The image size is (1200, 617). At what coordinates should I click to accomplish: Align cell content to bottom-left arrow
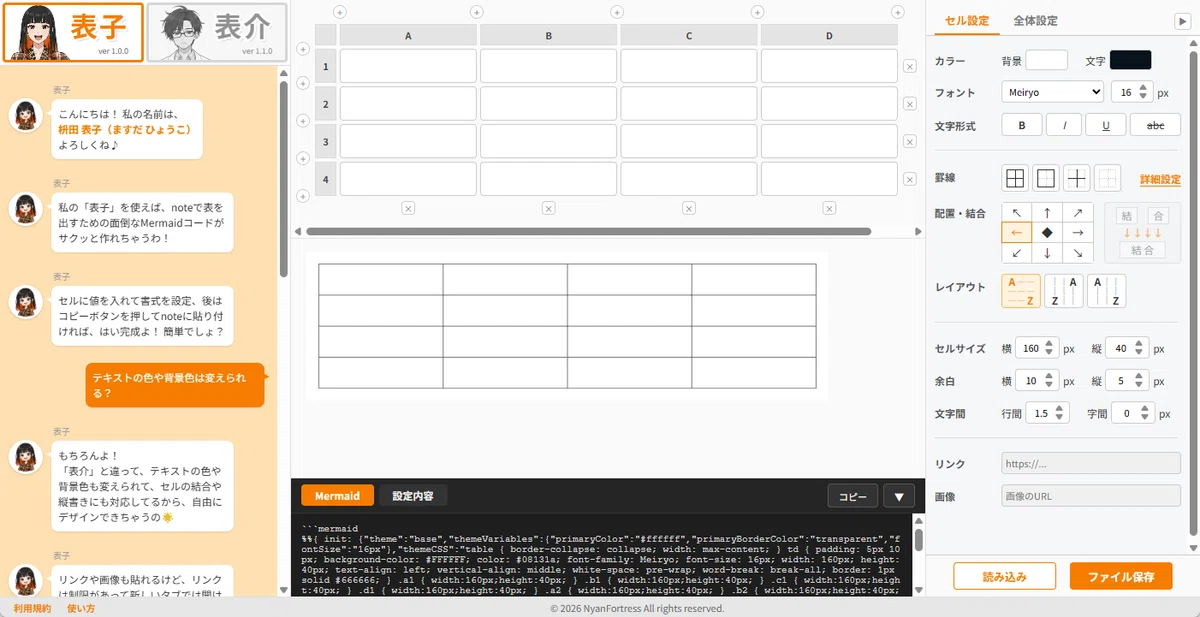click(1017, 253)
